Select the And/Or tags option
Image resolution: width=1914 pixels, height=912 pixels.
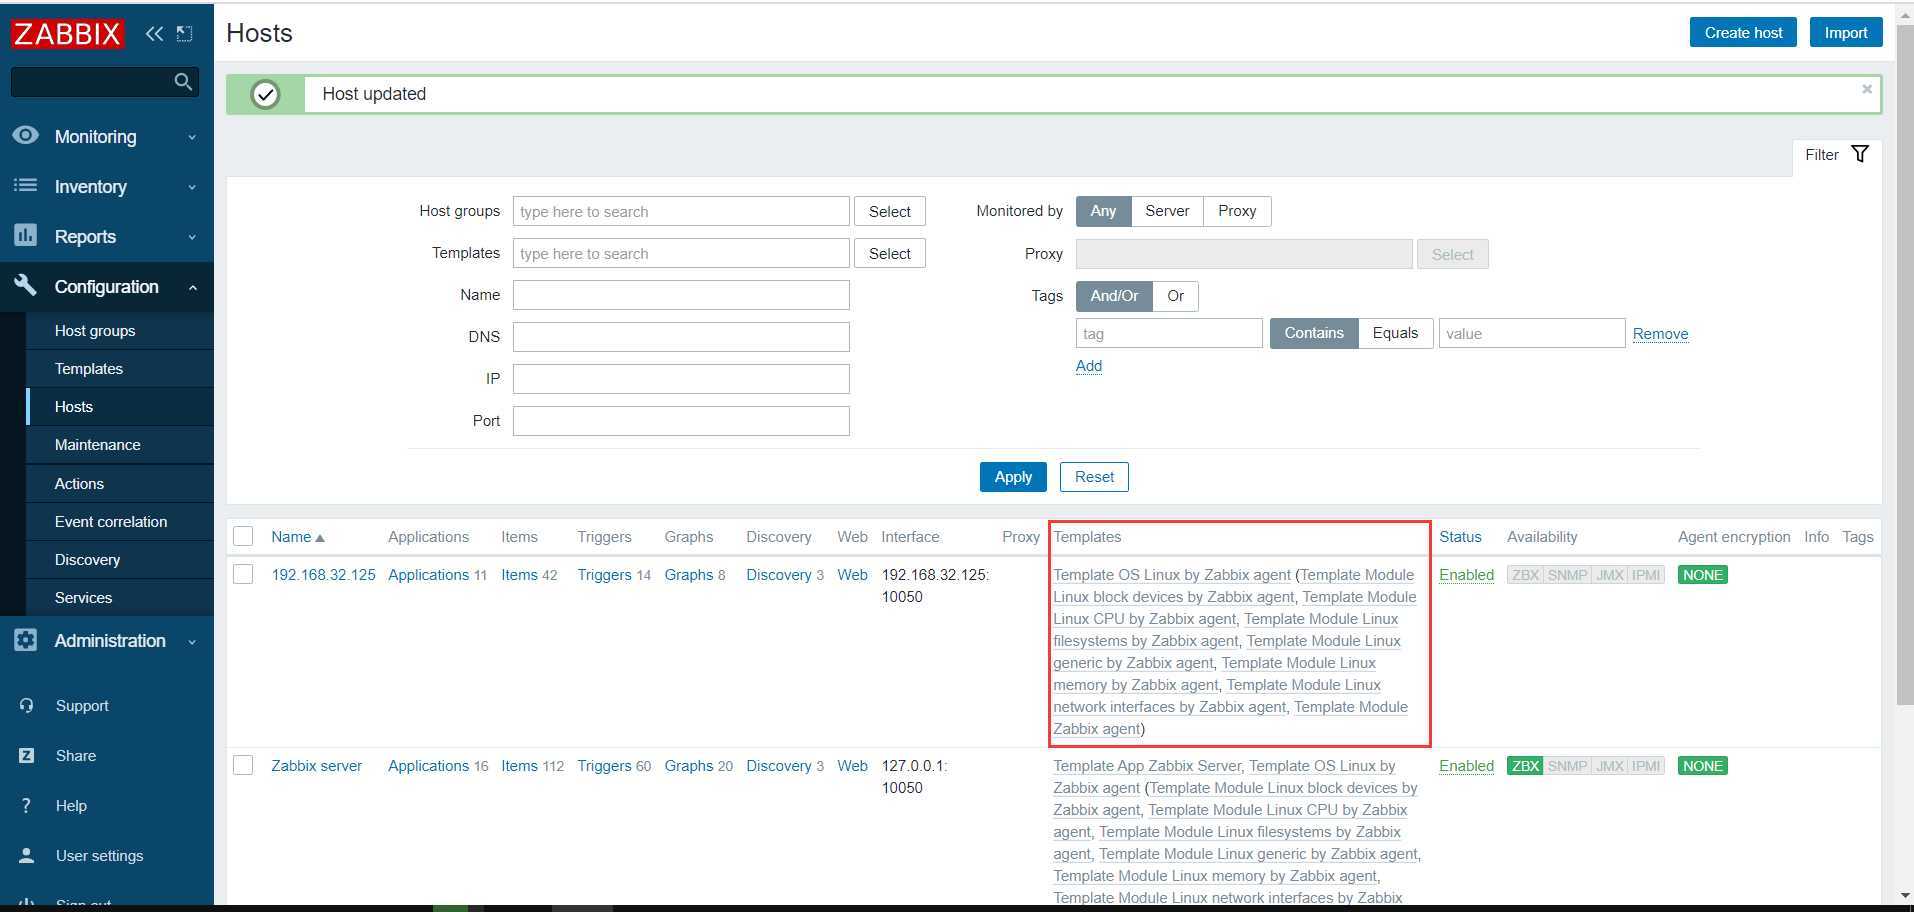1114,296
